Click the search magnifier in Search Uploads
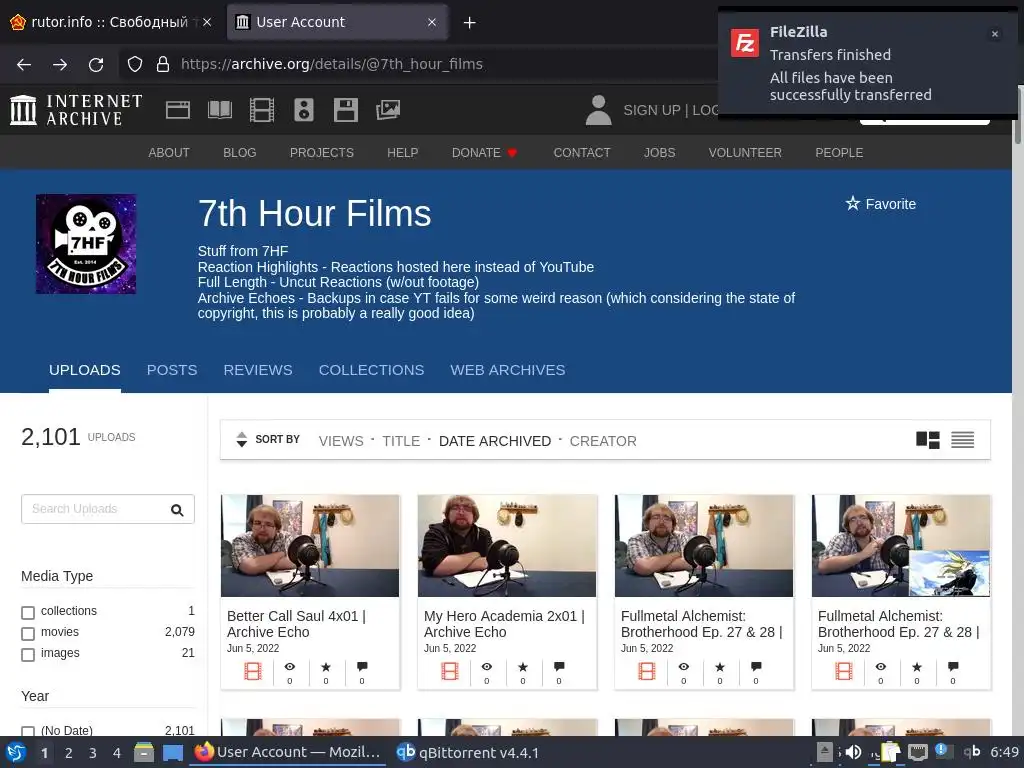Viewport: 1024px width, 768px height. 177,510
